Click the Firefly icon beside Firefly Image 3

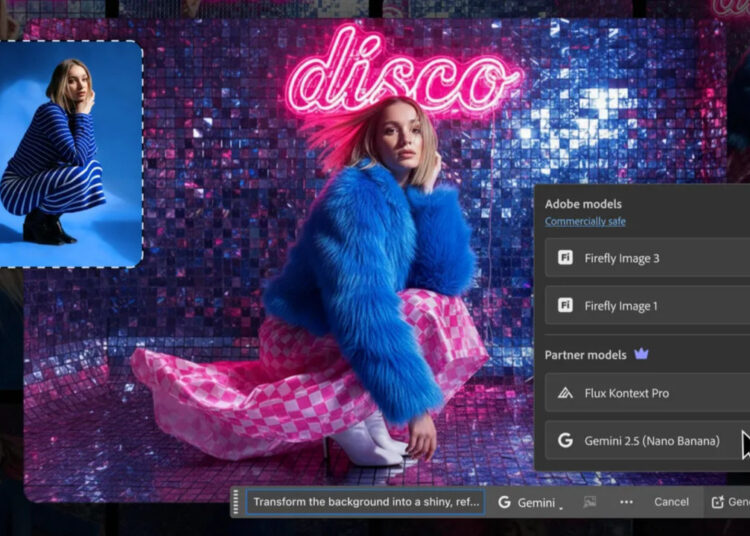pos(565,259)
